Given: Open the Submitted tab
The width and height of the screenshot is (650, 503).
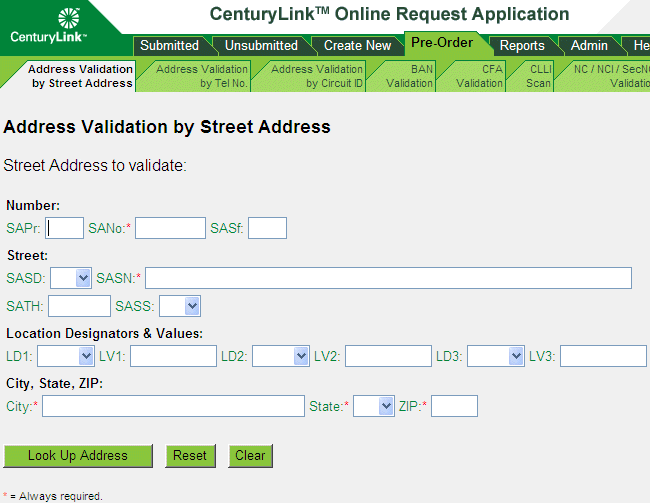Looking at the screenshot, I should tap(169, 45).
